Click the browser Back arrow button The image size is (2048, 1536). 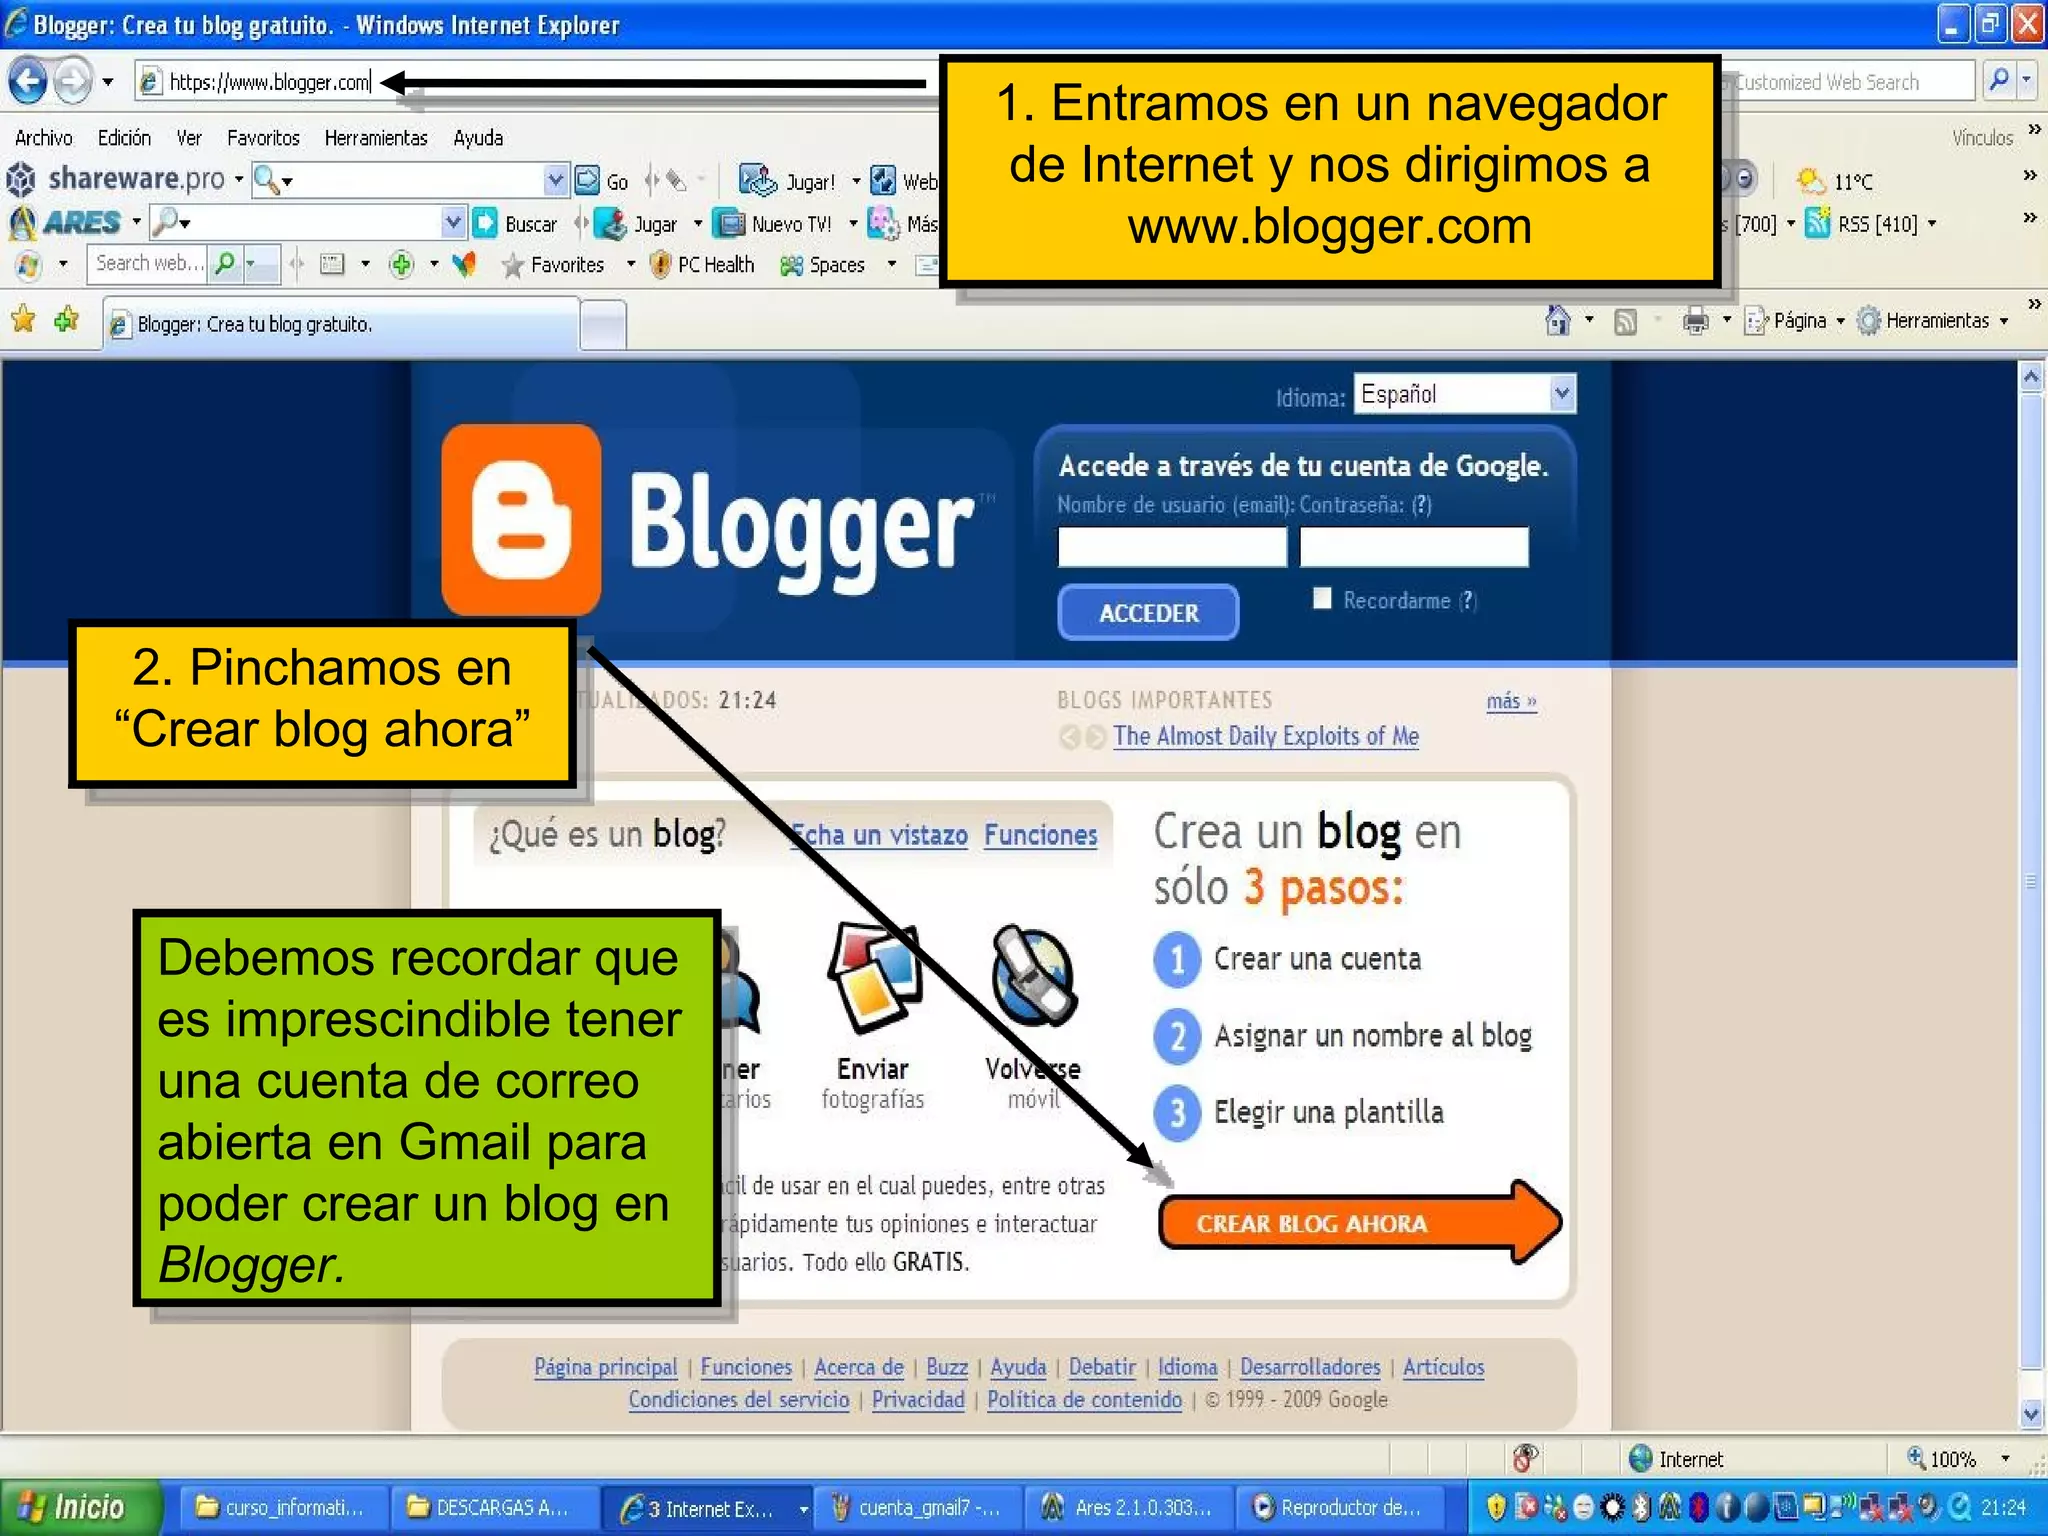pyautogui.click(x=29, y=81)
